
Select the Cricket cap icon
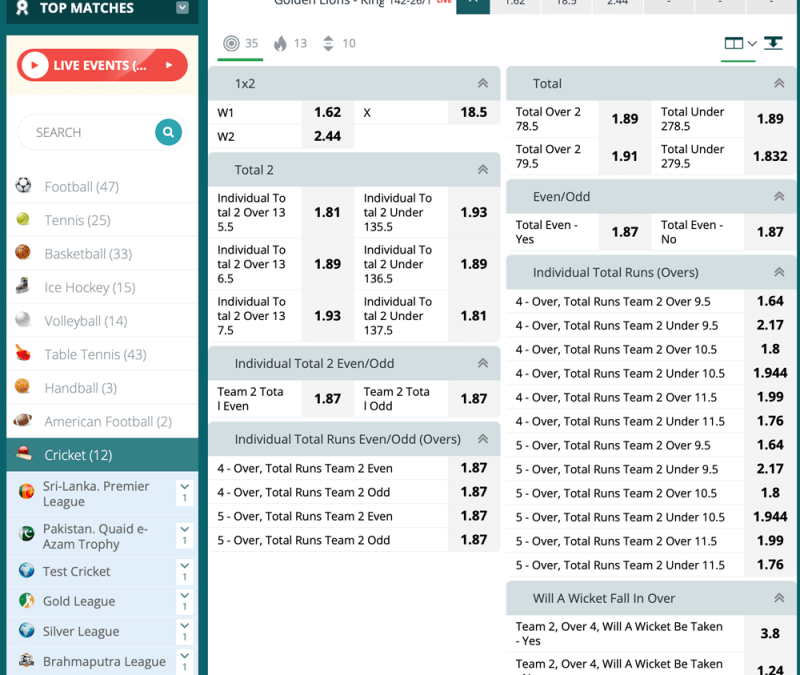pos(24,453)
